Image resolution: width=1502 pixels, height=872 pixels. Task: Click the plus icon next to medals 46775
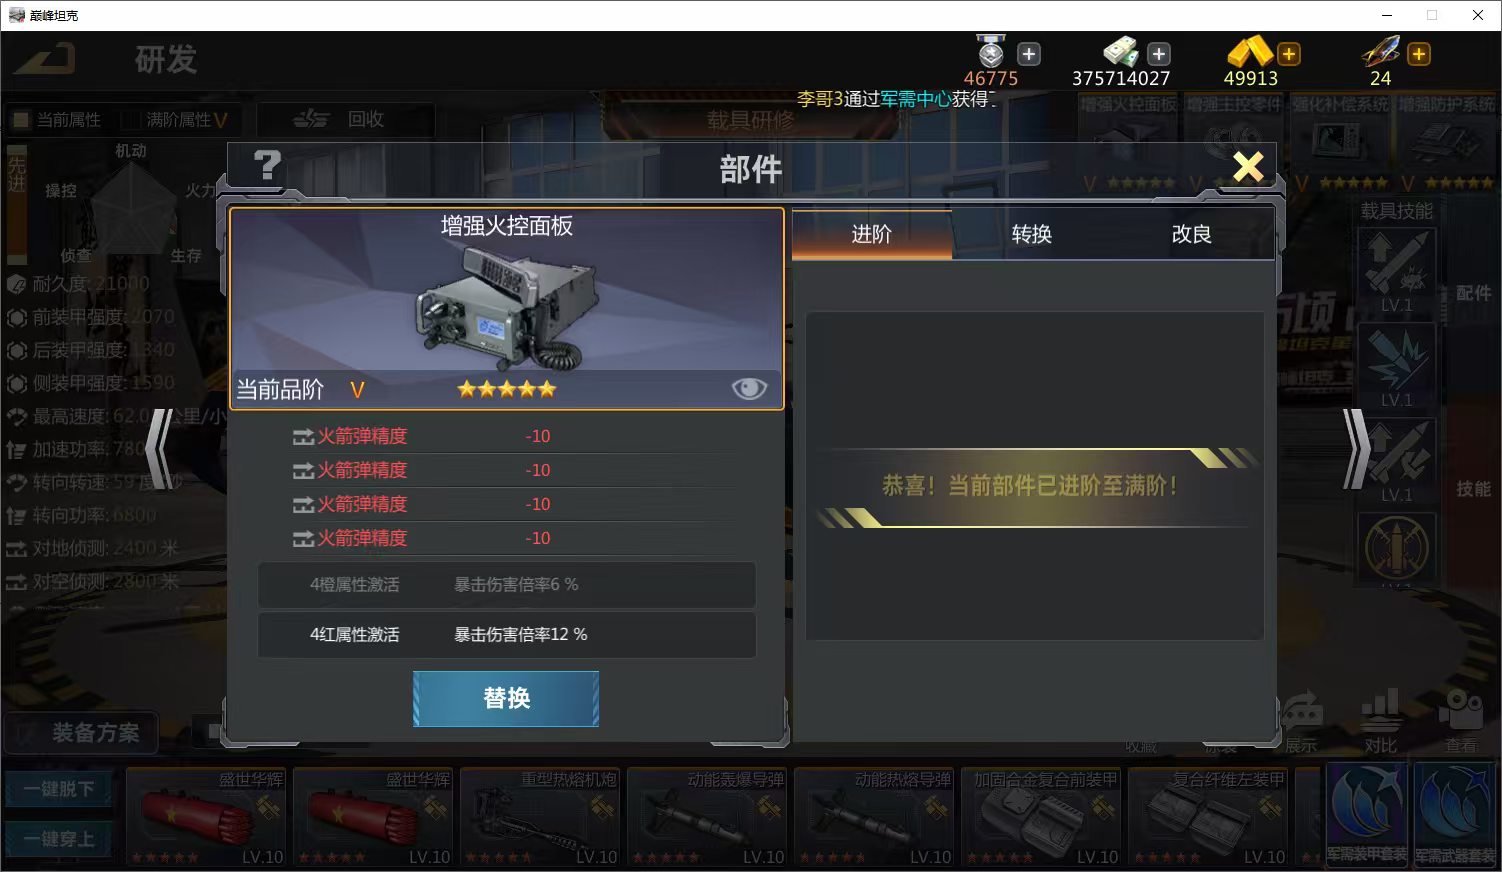[1029, 54]
